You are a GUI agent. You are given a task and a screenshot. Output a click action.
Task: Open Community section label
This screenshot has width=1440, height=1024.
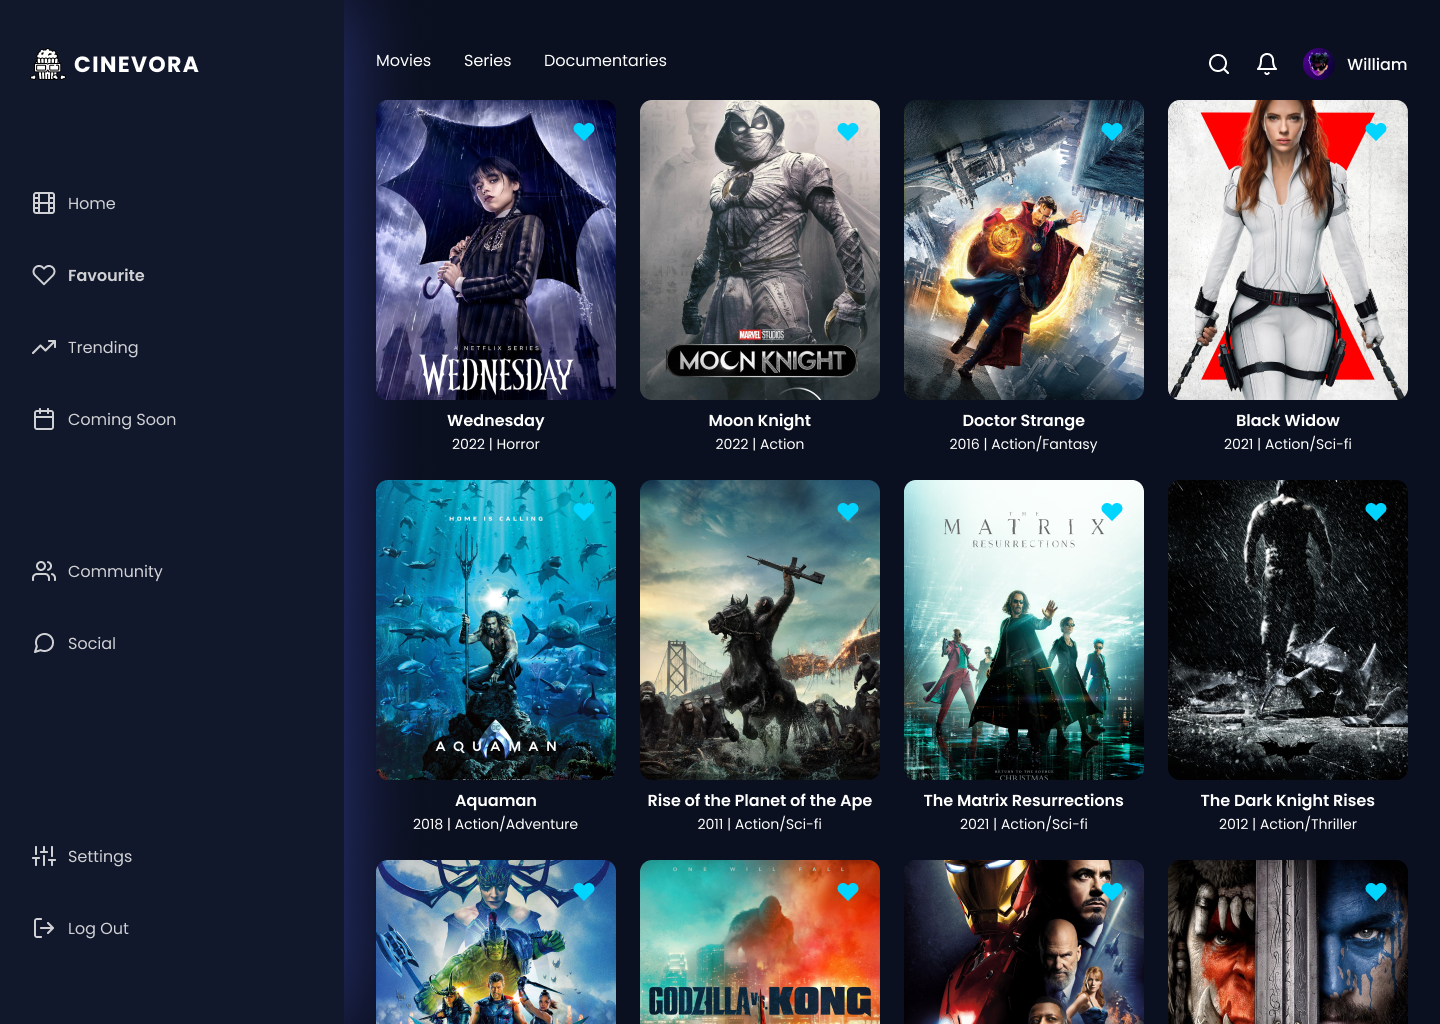(x=115, y=571)
